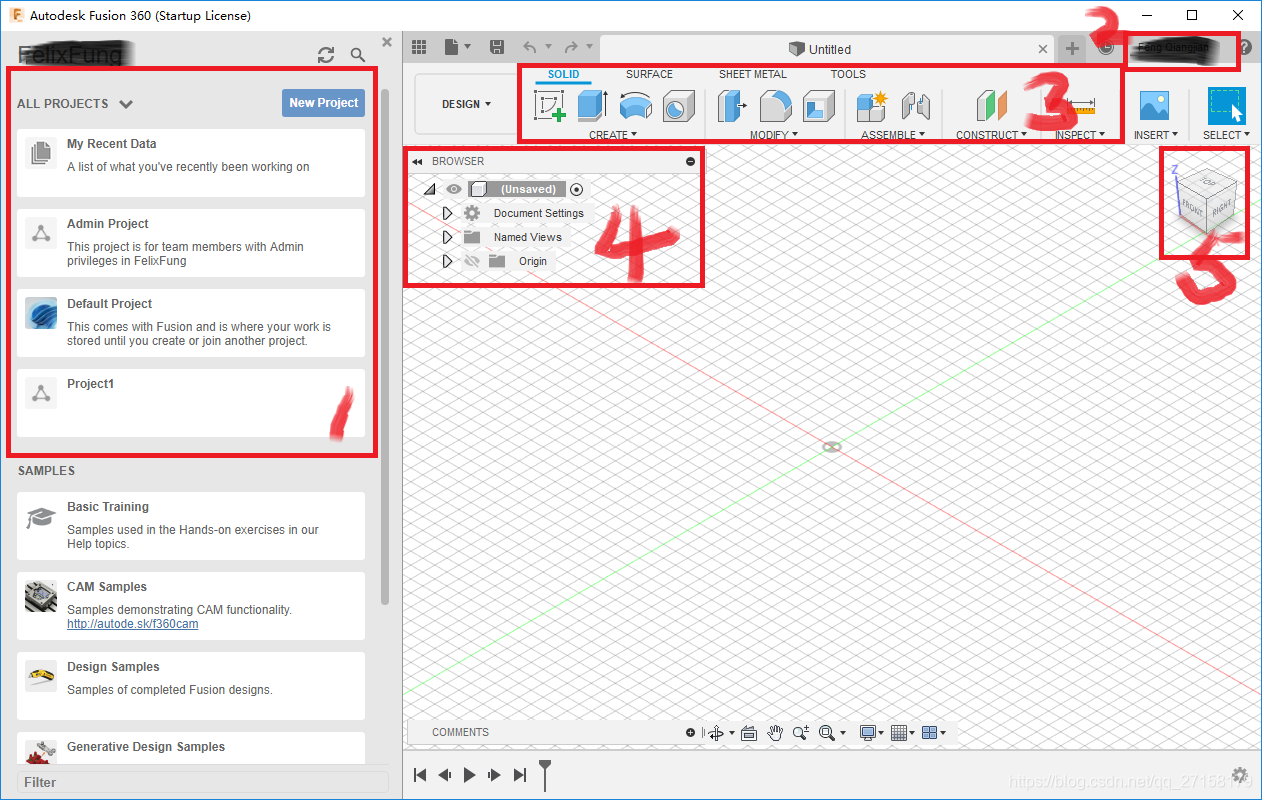
Task: Open the Design workspace dropdown
Action: tap(467, 104)
